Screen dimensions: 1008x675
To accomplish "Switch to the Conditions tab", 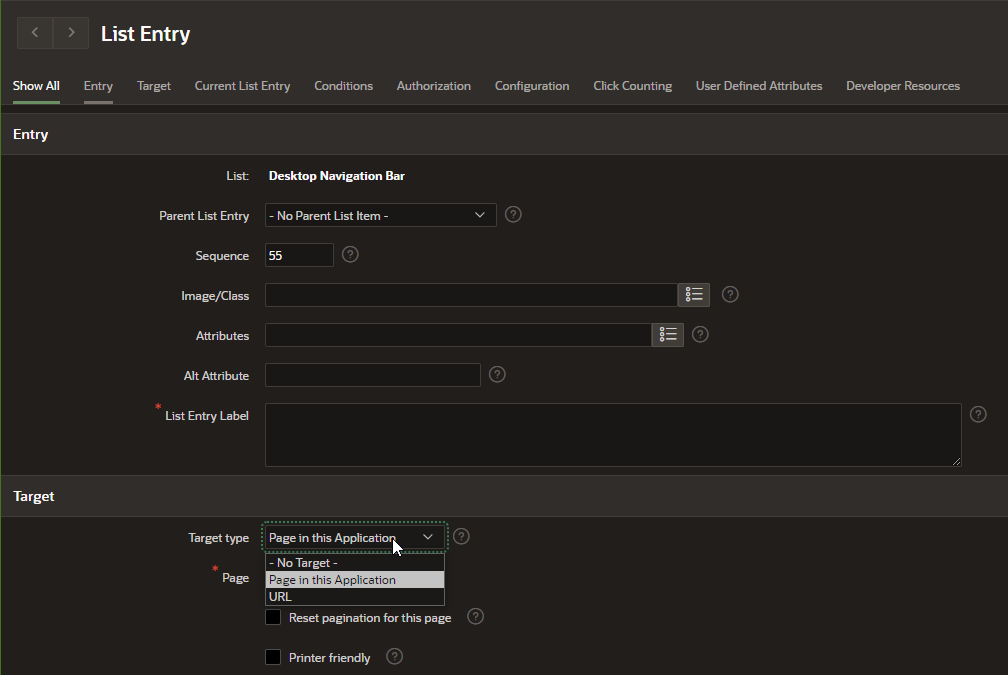I will [343, 86].
